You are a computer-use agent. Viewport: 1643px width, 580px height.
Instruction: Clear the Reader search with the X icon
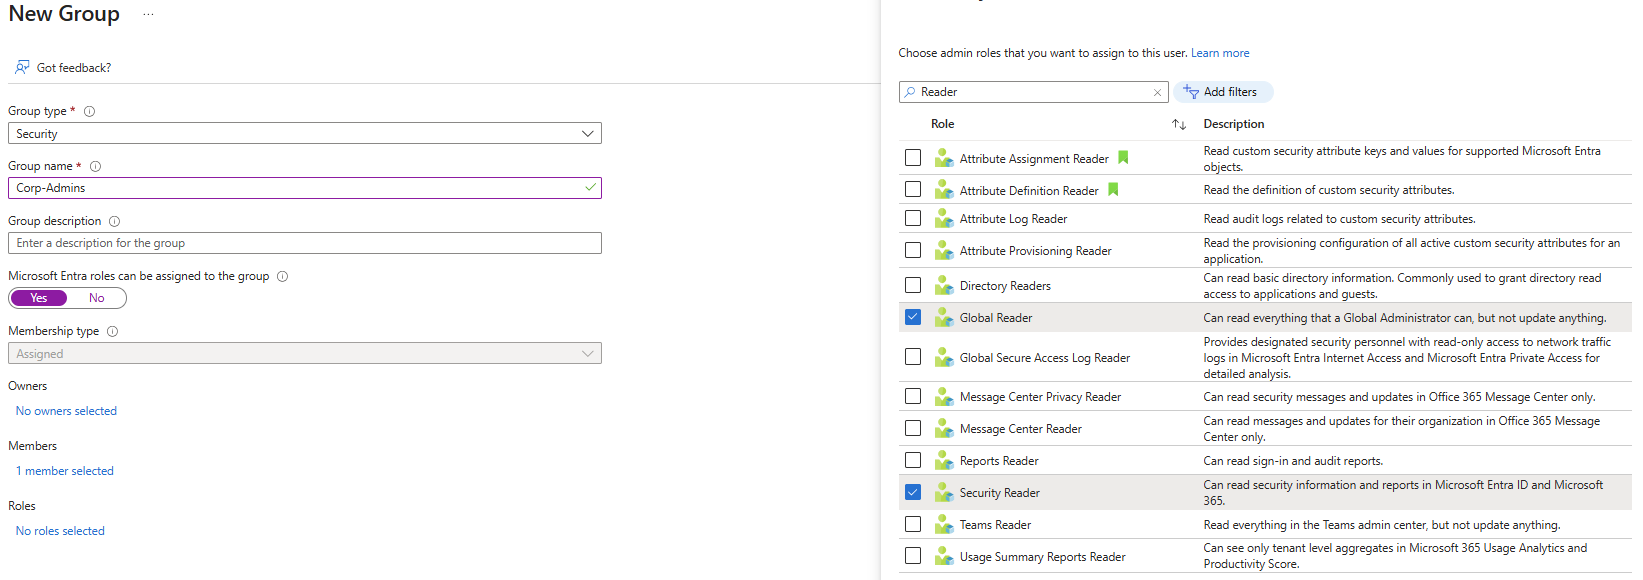coord(1157,92)
